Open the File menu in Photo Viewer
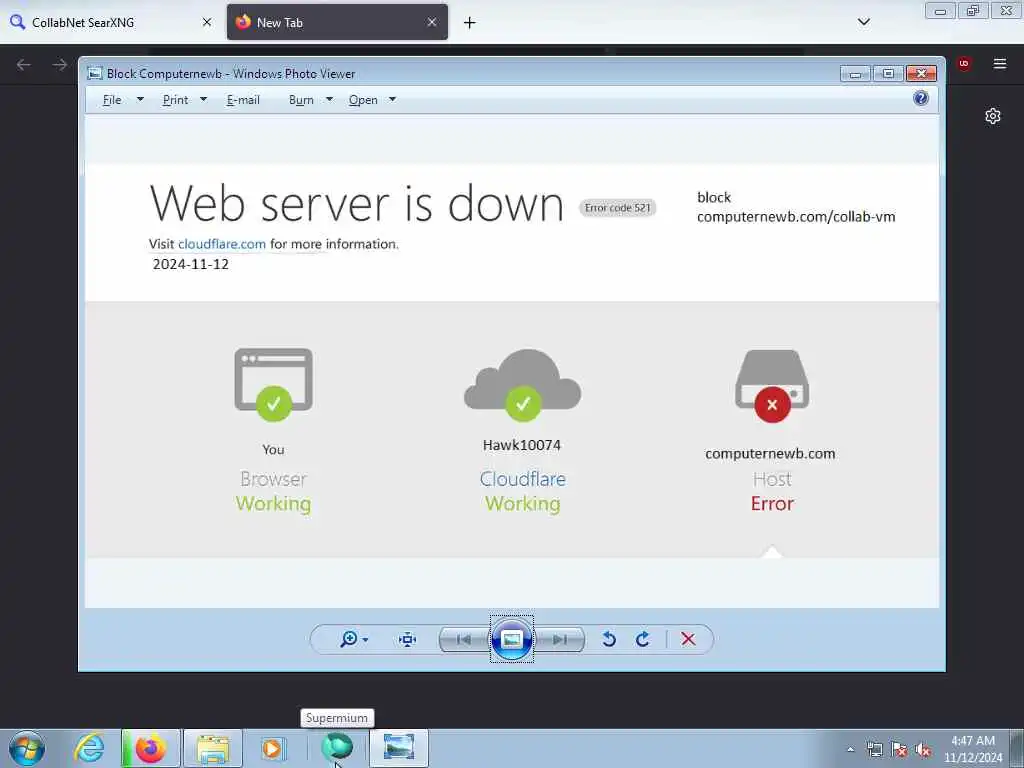 click(x=112, y=100)
